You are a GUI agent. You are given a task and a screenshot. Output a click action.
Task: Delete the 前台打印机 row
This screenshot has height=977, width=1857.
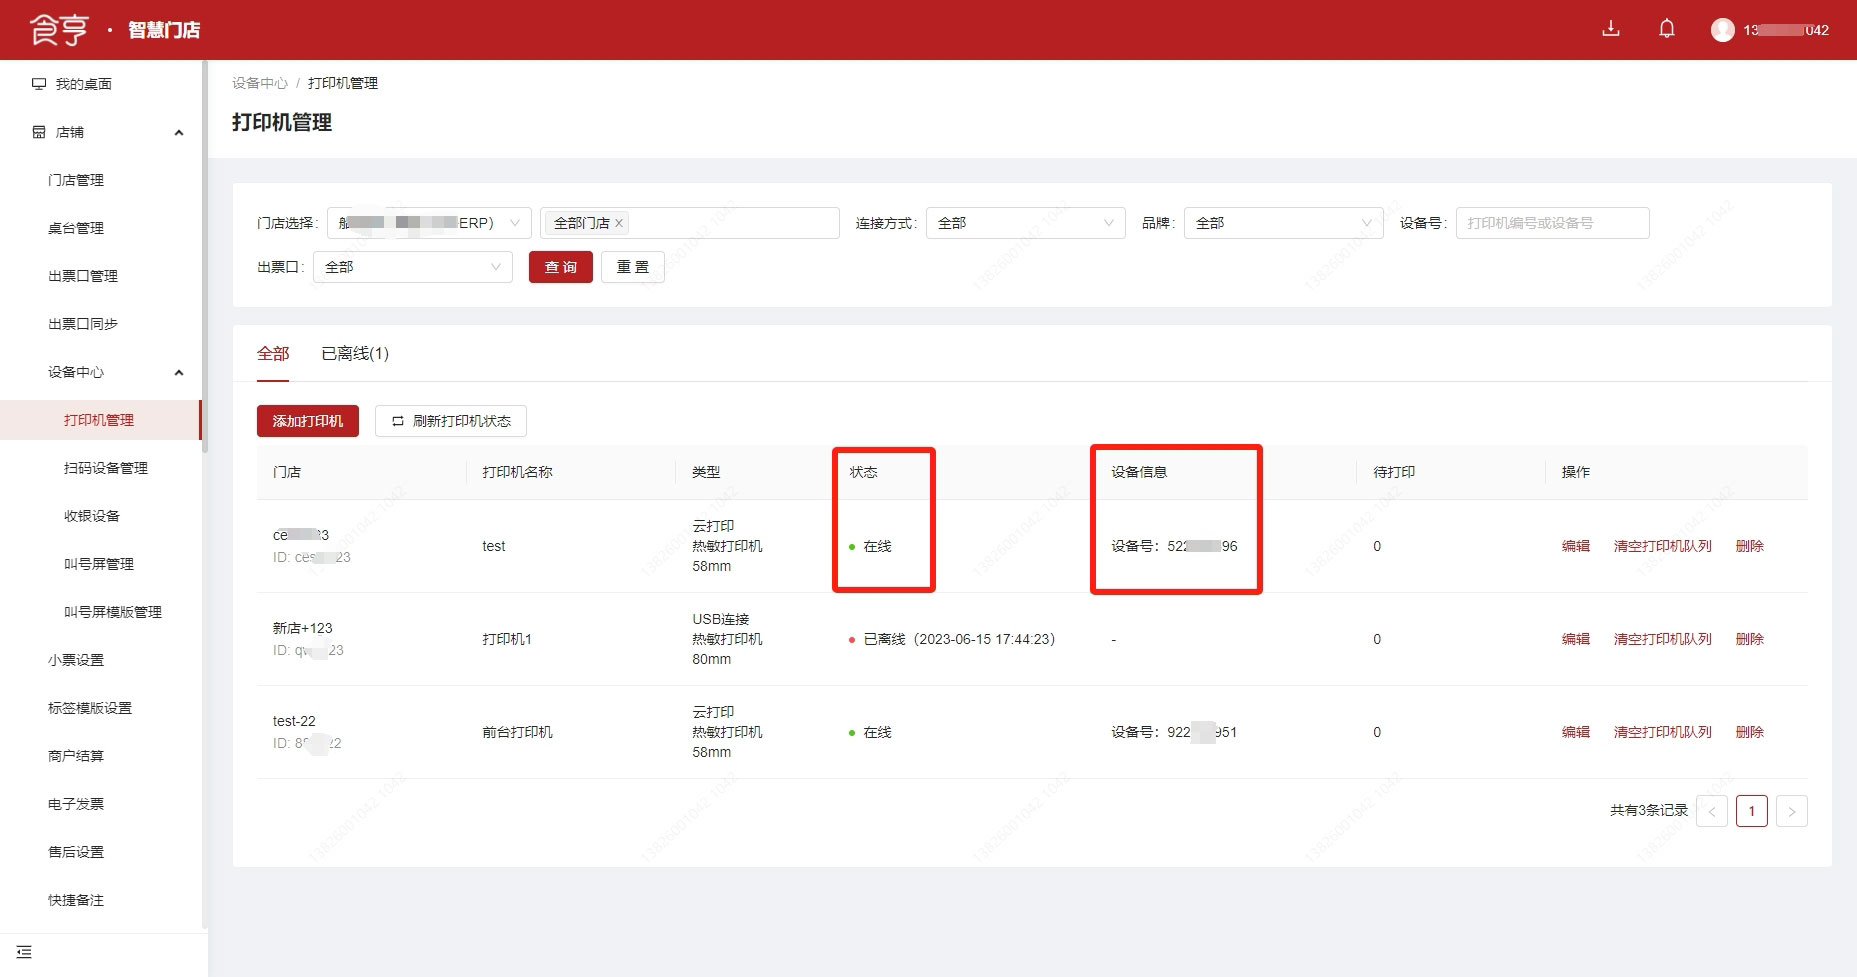click(1749, 732)
